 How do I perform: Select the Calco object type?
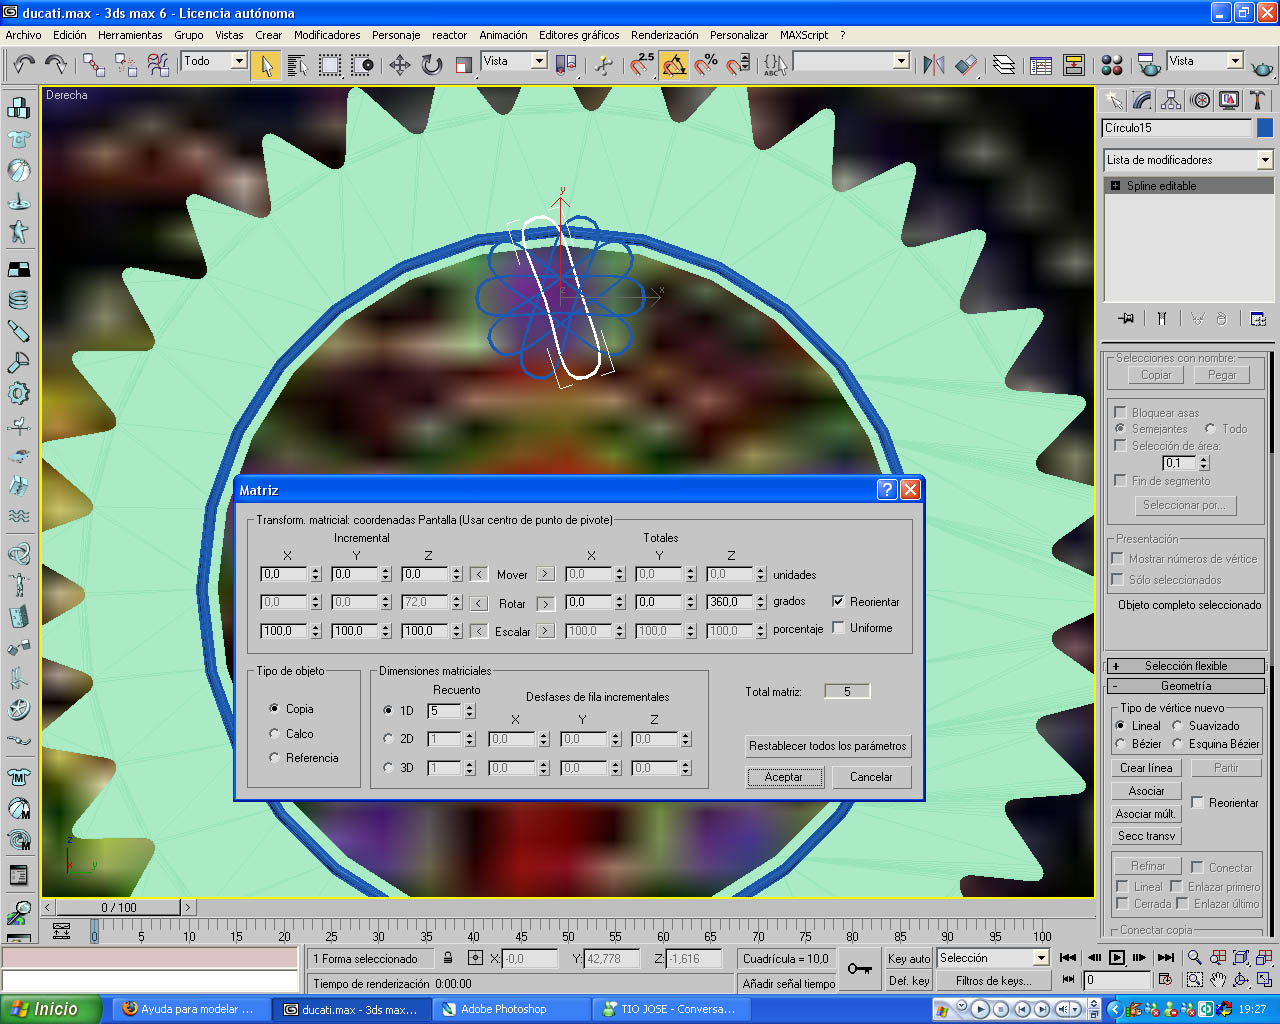click(x=274, y=733)
